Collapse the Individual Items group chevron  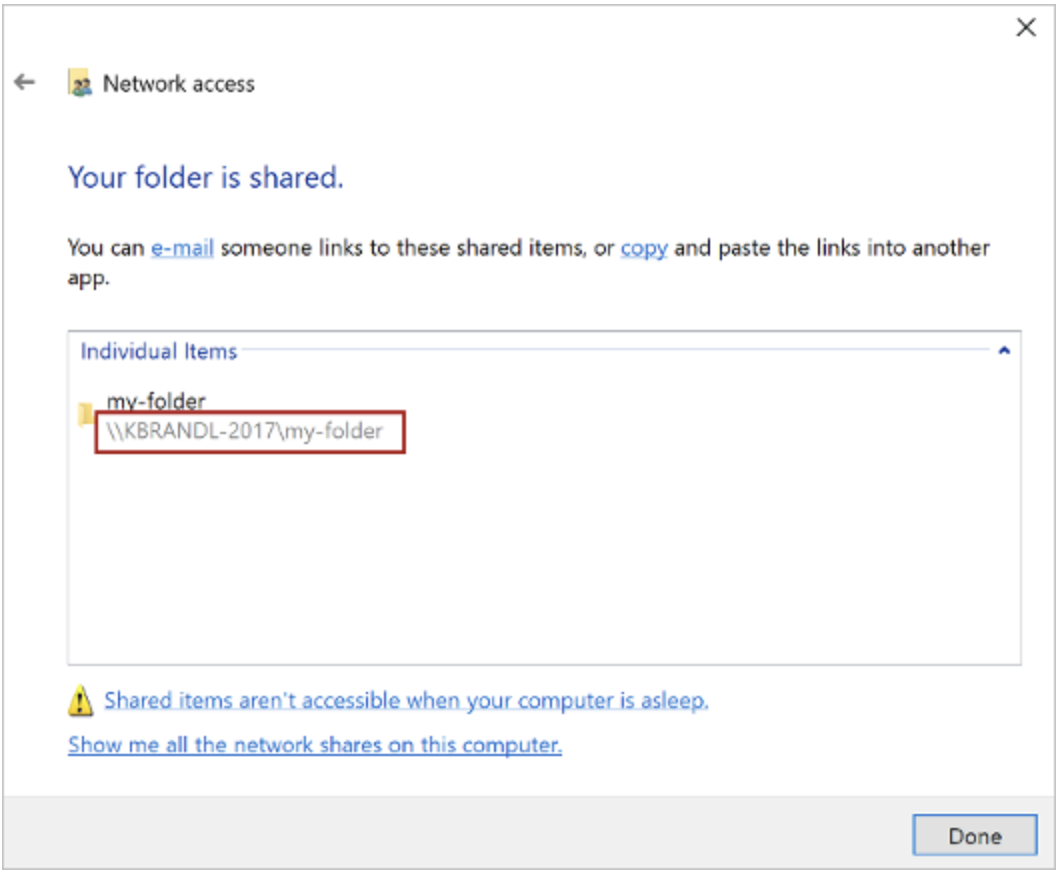(x=1004, y=351)
